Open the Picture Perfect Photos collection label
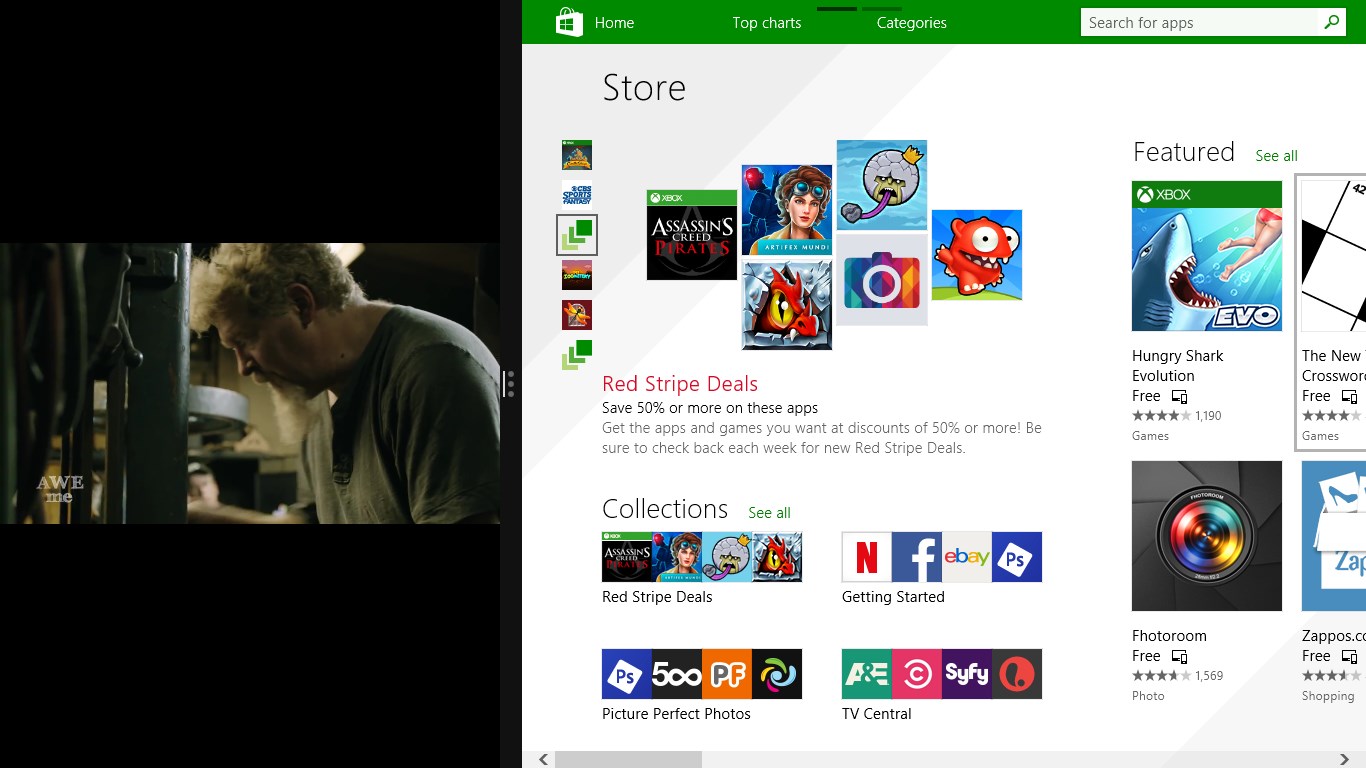 click(x=676, y=714)
